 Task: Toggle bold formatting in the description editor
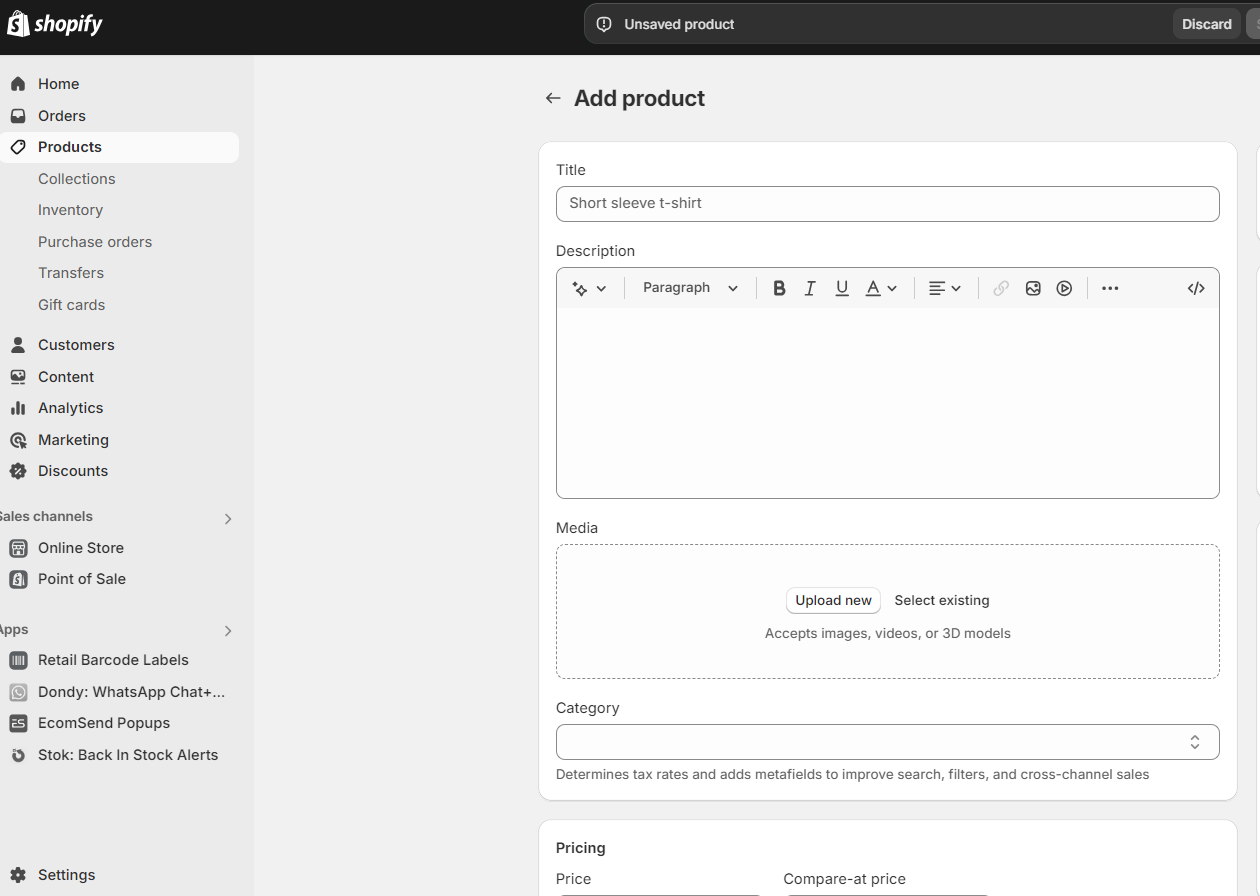point(779,288)
